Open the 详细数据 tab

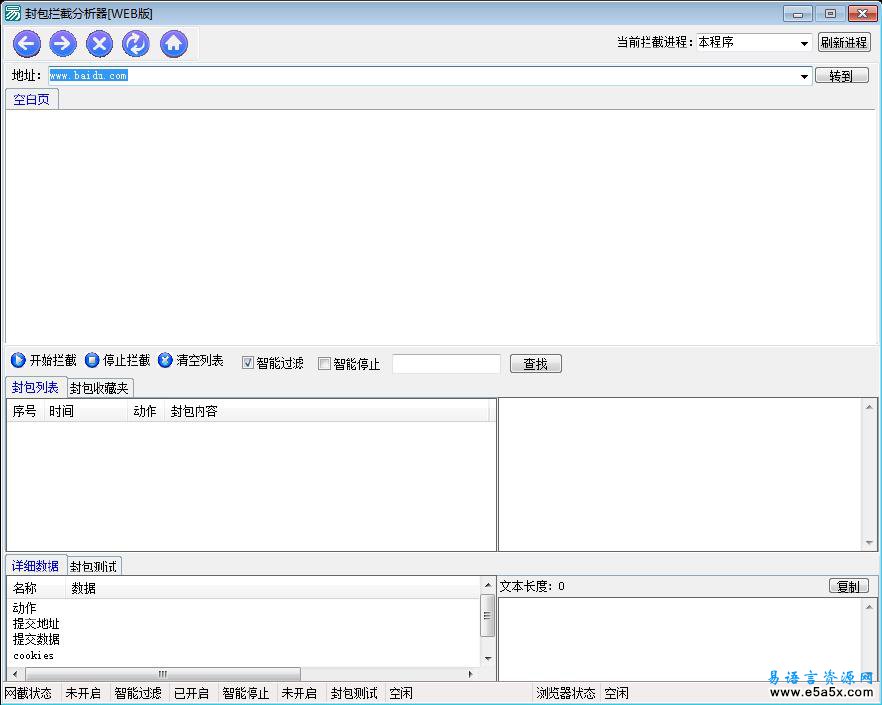point(35,565)
